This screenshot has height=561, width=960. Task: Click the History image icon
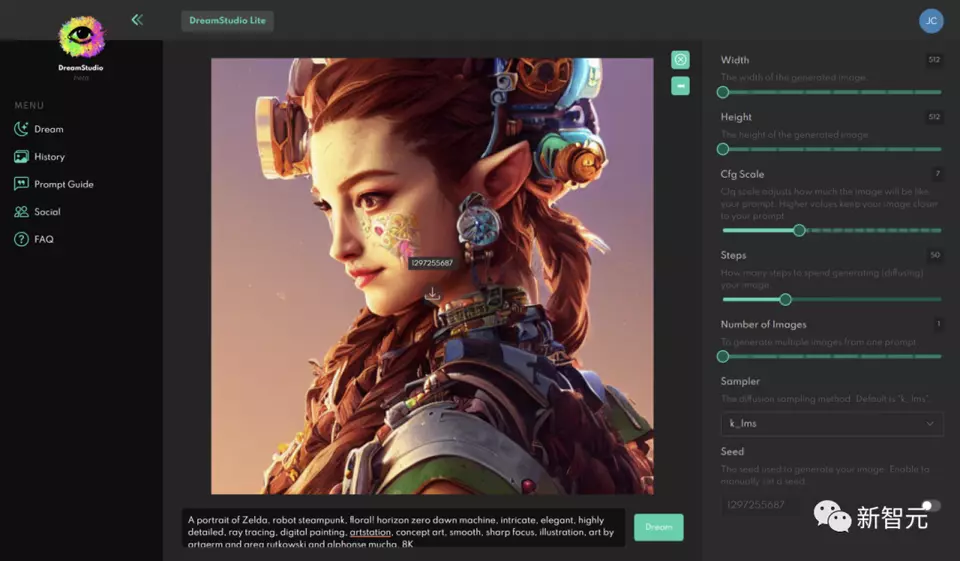(x=21, y=157)
